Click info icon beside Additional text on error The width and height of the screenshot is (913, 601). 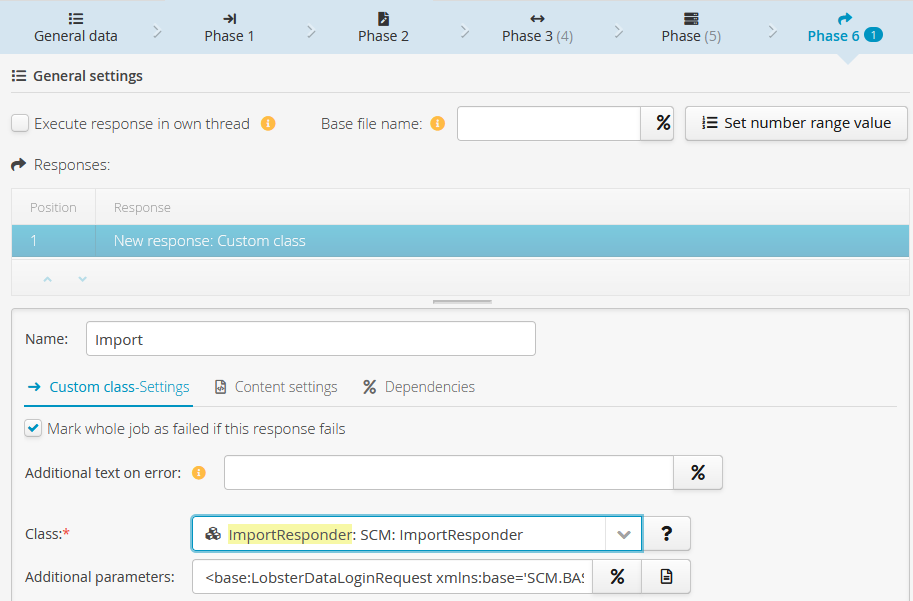[x=198, y=473]
